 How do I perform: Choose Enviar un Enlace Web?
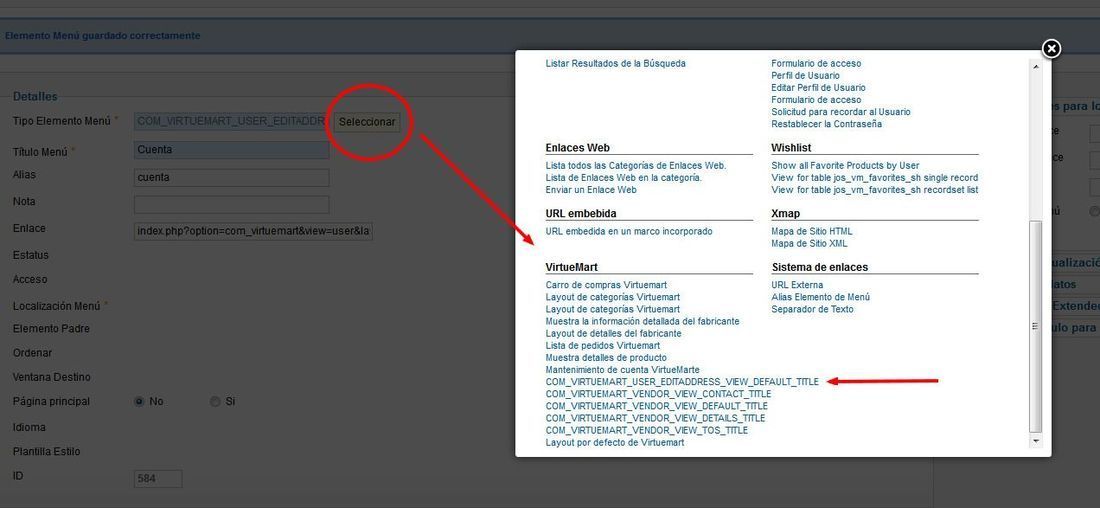click(x=591, y=189)
